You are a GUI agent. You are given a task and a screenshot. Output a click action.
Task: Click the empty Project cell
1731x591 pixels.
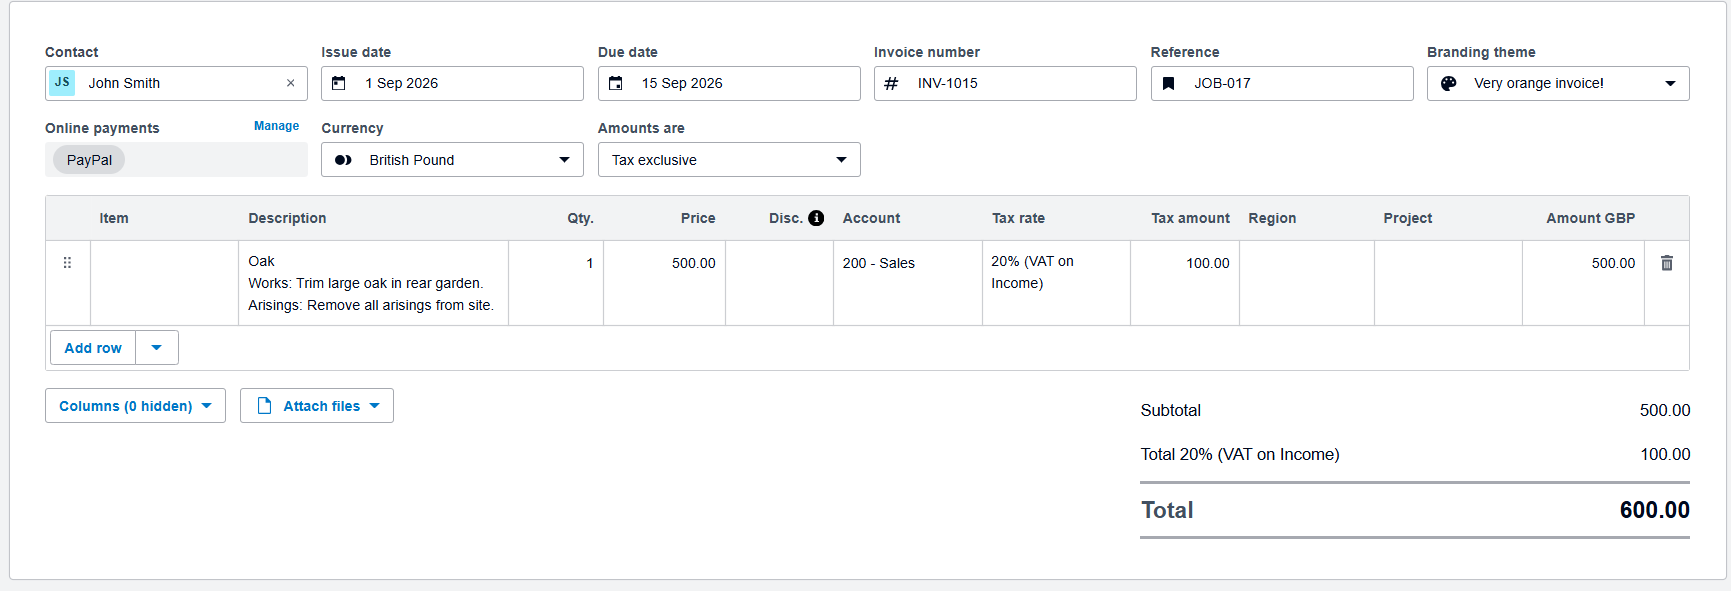[x=1448, y=283]
